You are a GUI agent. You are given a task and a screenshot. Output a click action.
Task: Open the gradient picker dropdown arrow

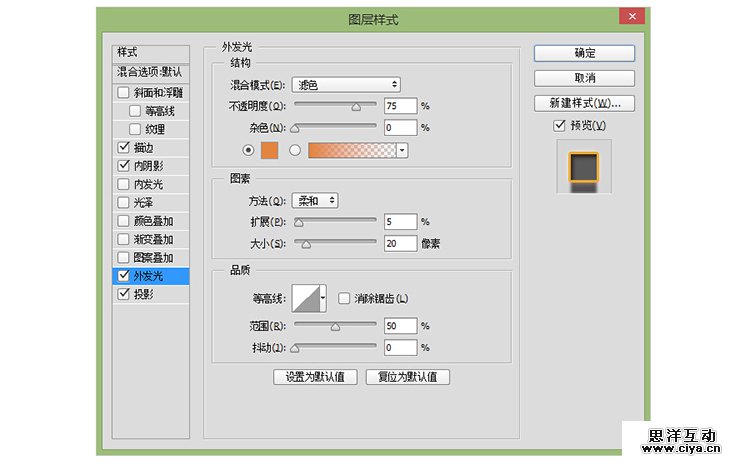click(x=402, y=150)
